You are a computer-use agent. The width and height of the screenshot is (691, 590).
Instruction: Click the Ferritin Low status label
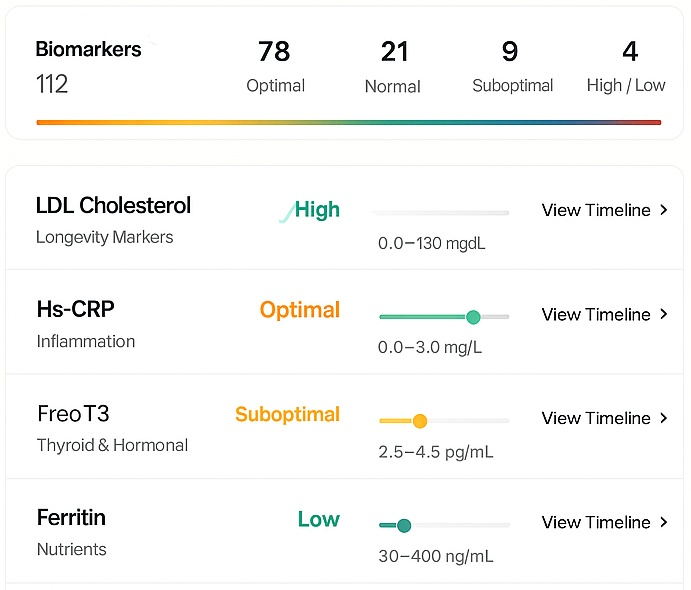pos(318,519)
